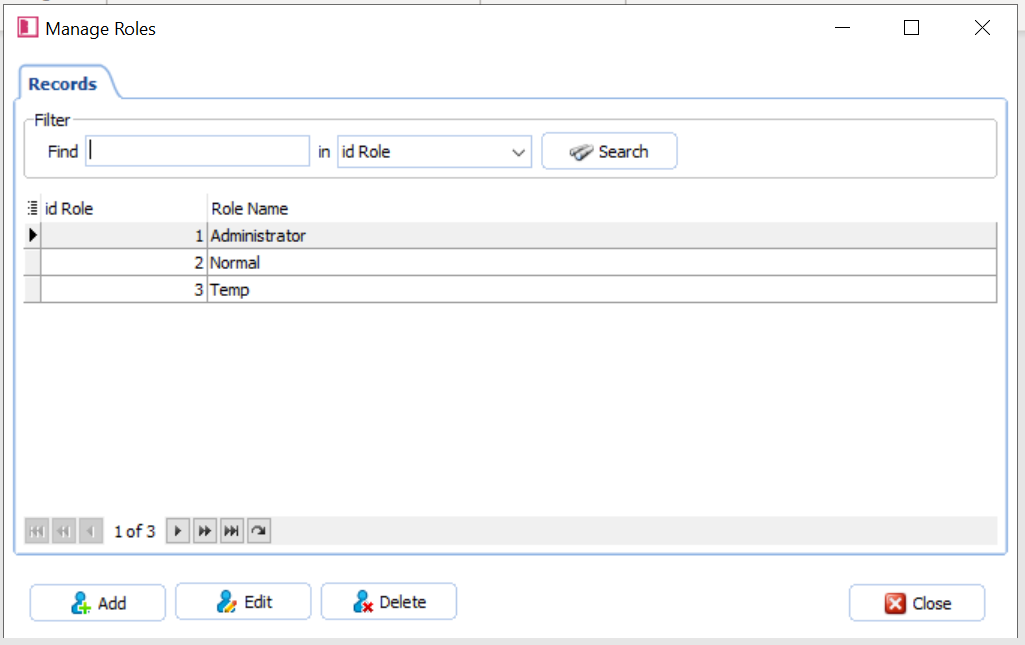Minimize the Manage Roles window
The height and width of the screenshot is (645, 1025).
click(x=843, y=27)
